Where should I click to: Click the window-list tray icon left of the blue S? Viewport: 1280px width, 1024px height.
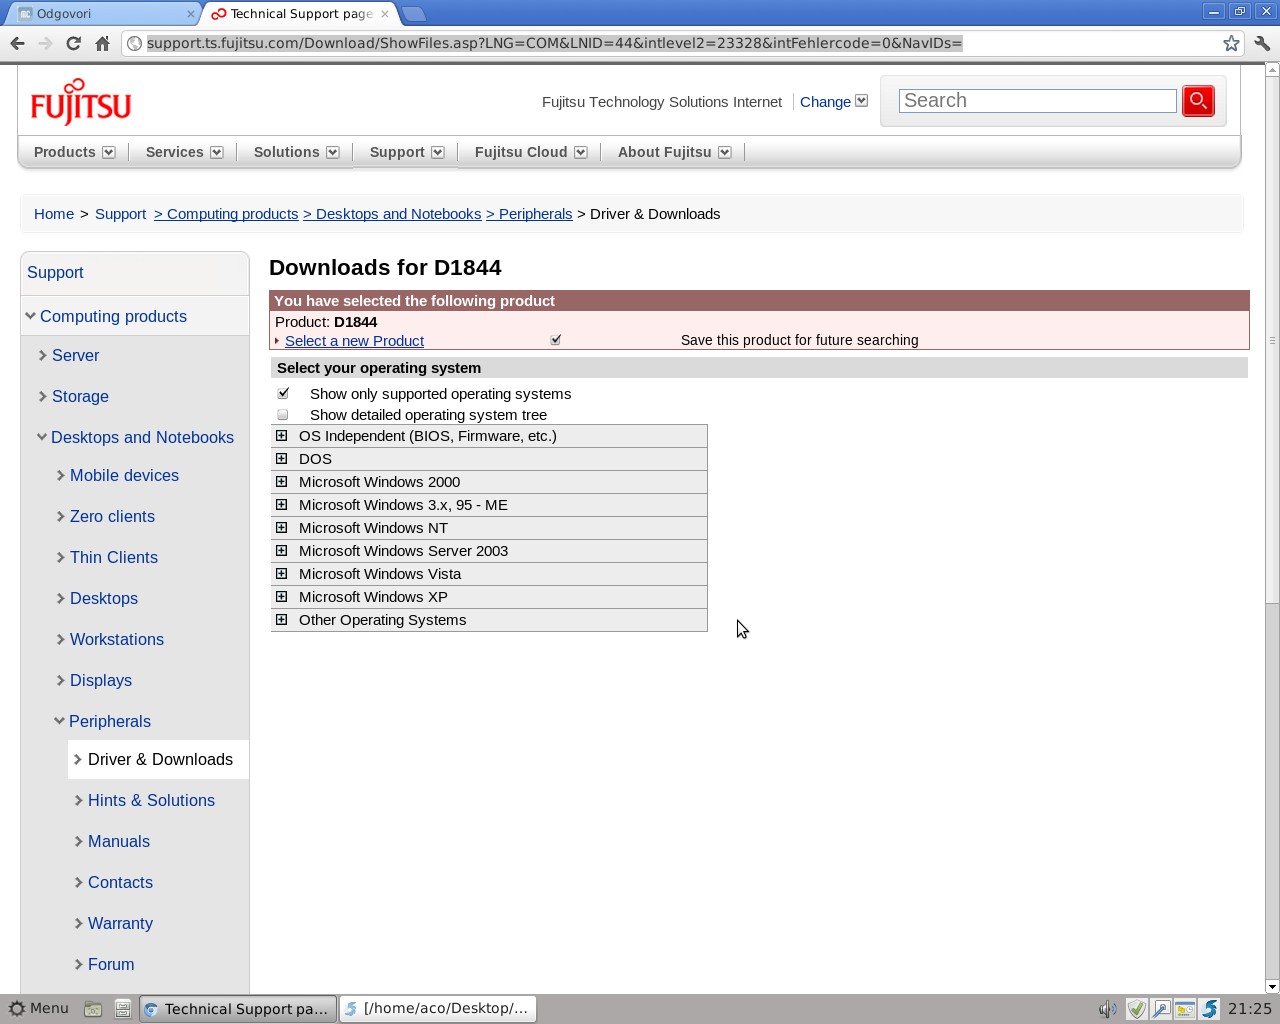(x=1185, y=1009)
